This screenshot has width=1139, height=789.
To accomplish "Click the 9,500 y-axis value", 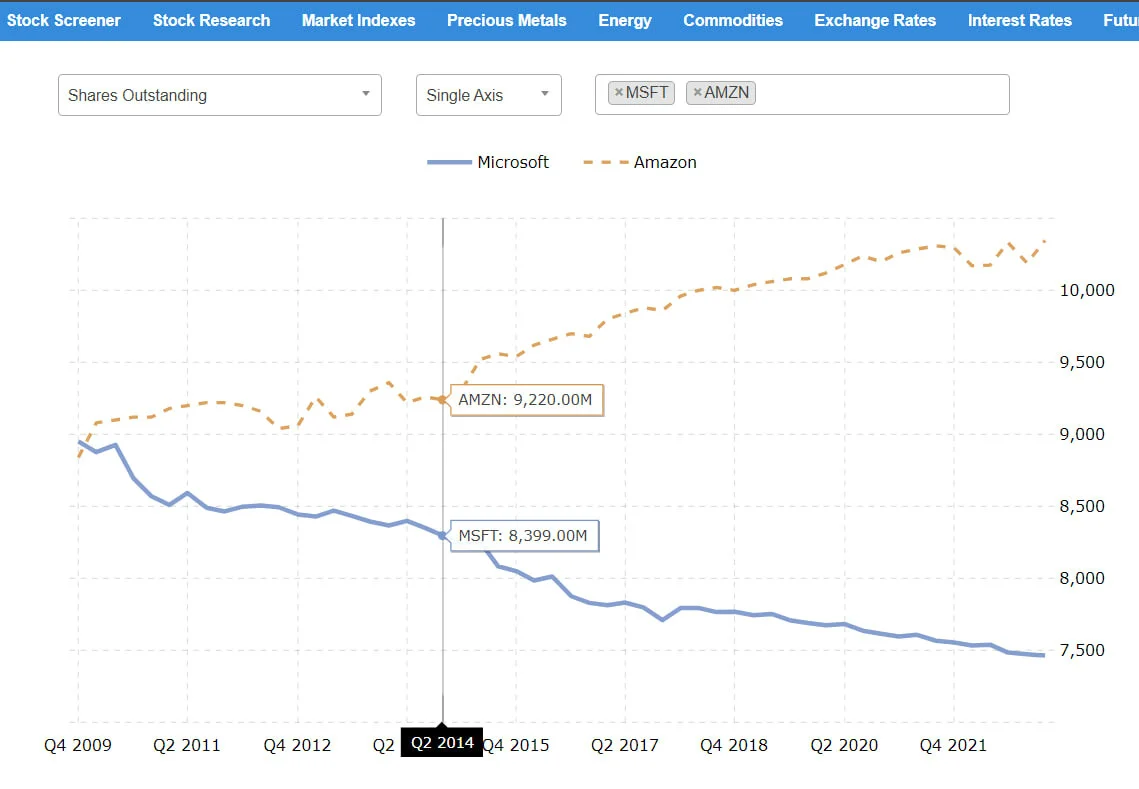I will [x=1082, y=363].
